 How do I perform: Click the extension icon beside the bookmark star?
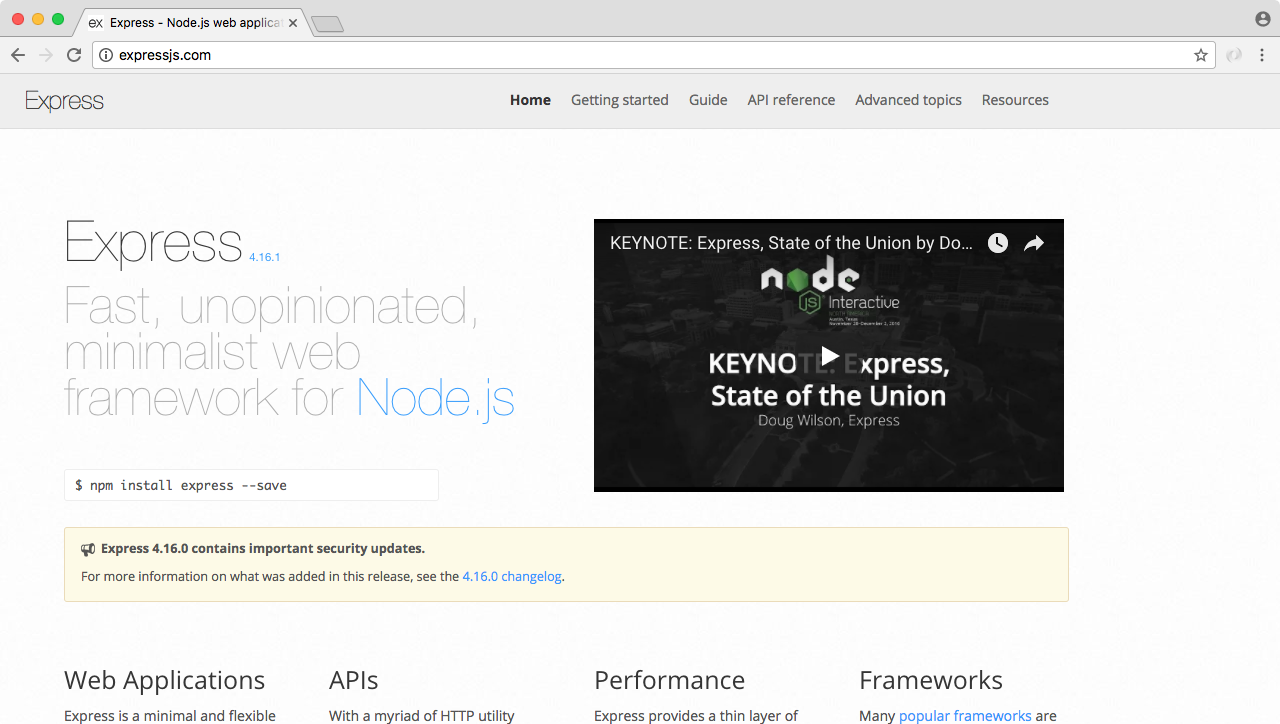tap(1234, 56)
